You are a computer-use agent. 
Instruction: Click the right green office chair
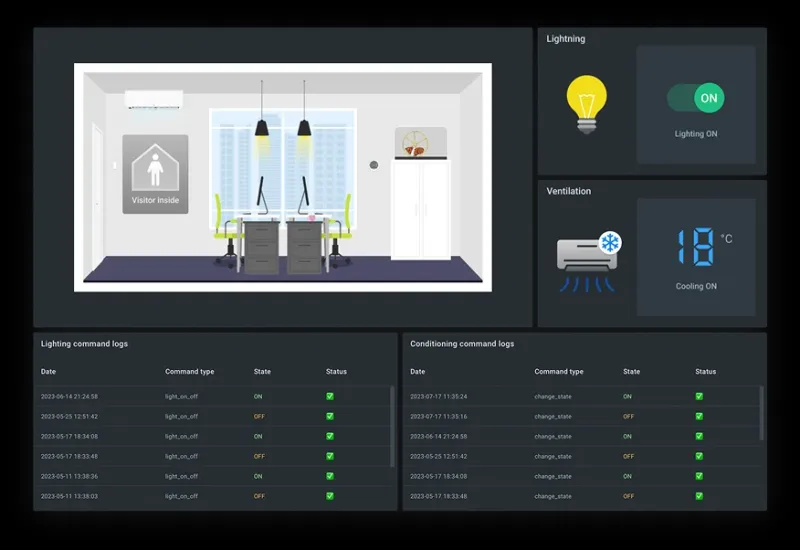pos(339,231)
